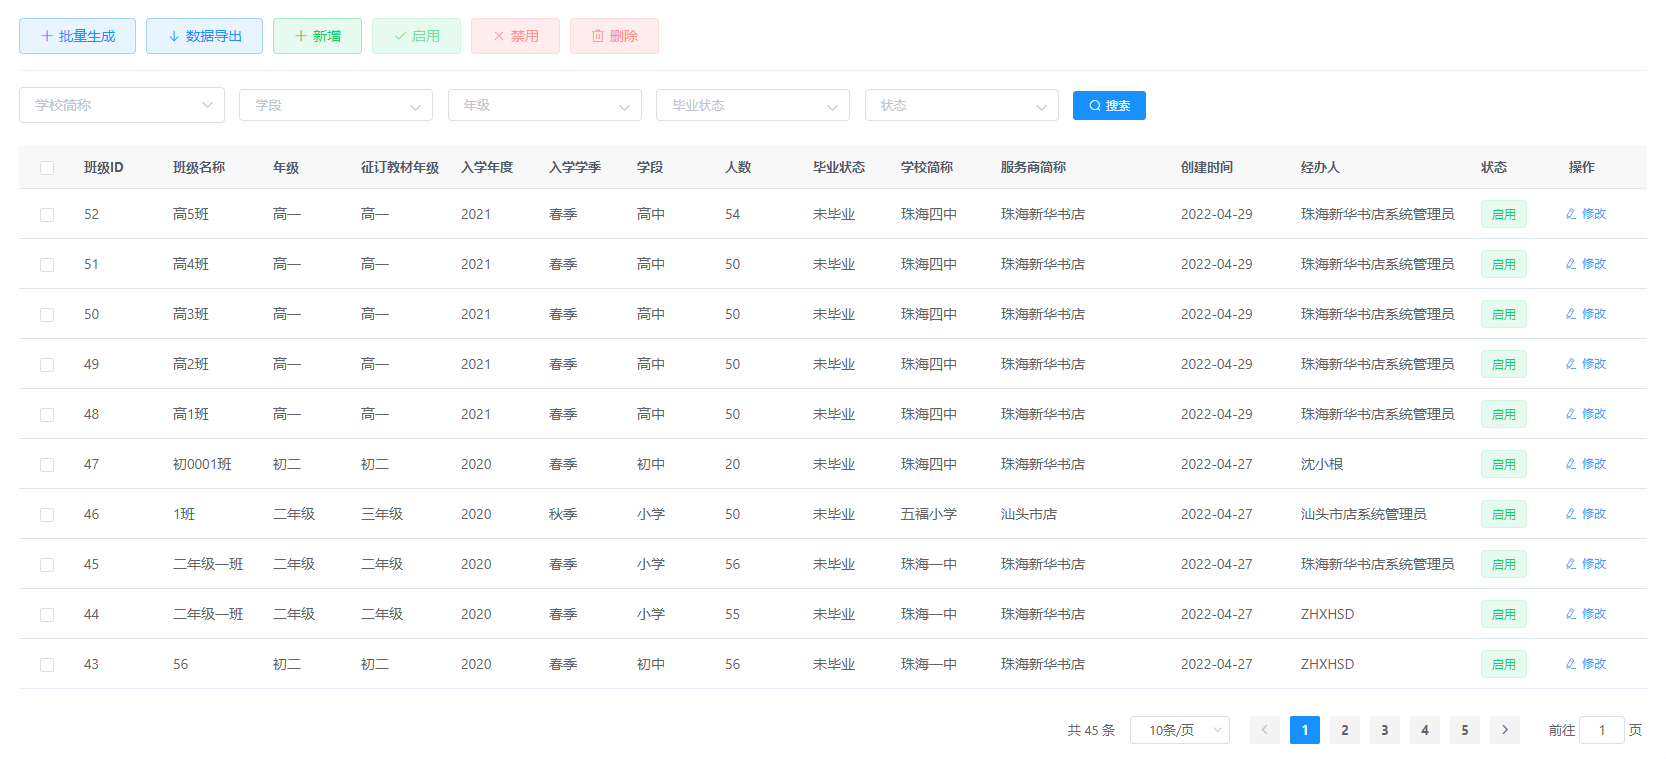Go to page 5 in pagination
Screen dimensions: 1666x759
tap(1465, 730)
